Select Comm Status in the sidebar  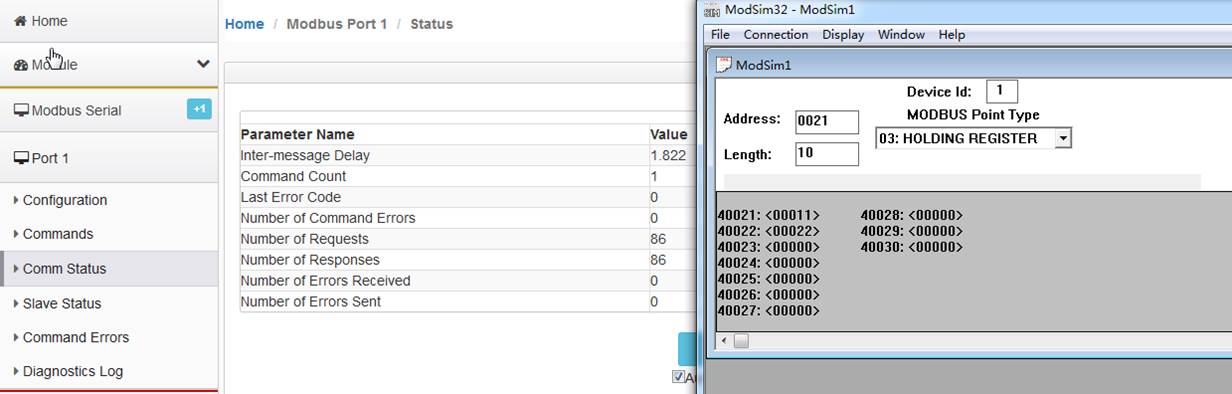click(109, 268)
